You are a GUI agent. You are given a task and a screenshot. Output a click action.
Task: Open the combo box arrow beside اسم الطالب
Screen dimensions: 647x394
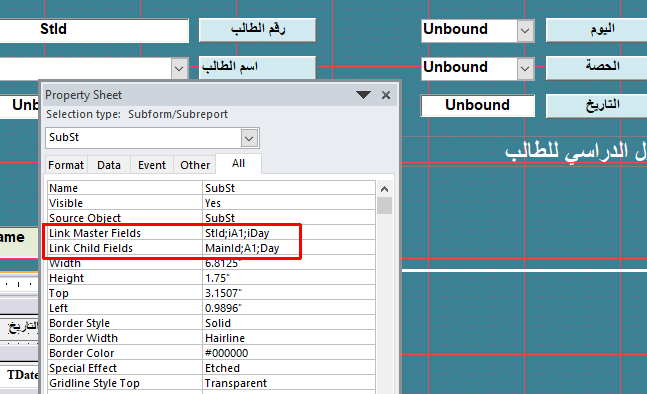(179, 68)
